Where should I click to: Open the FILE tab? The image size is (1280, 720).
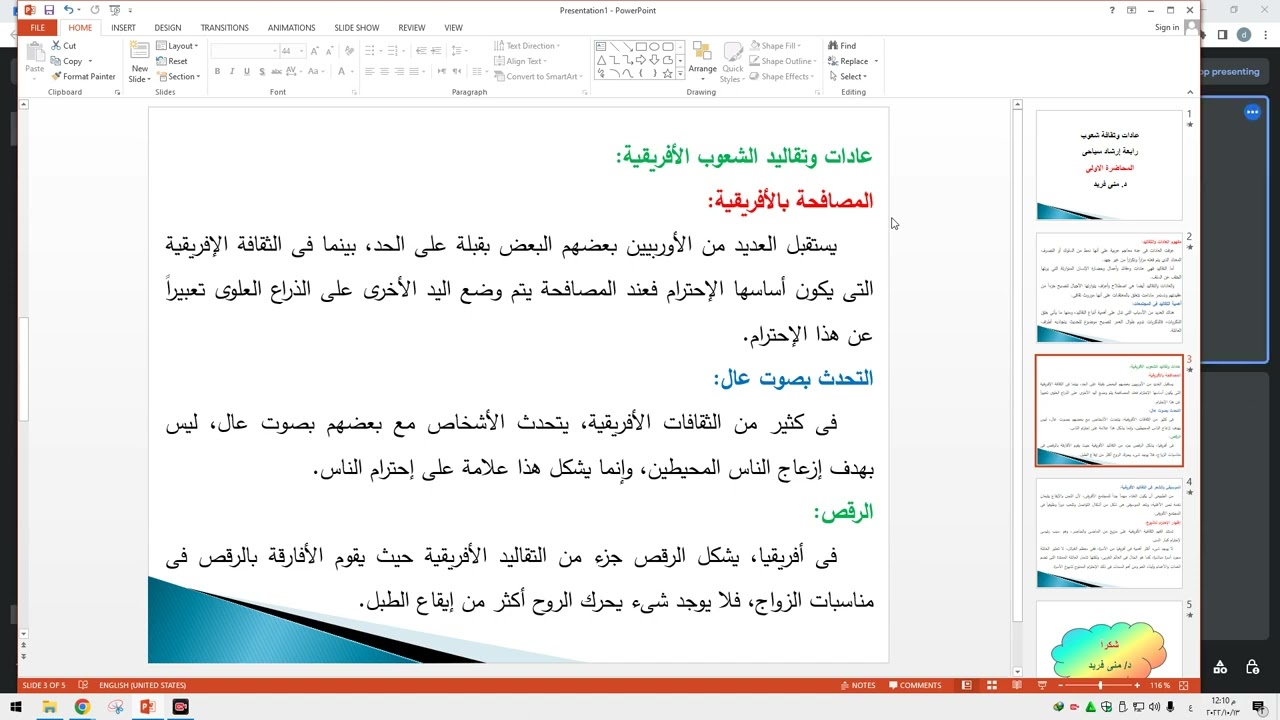click(37, 28)
